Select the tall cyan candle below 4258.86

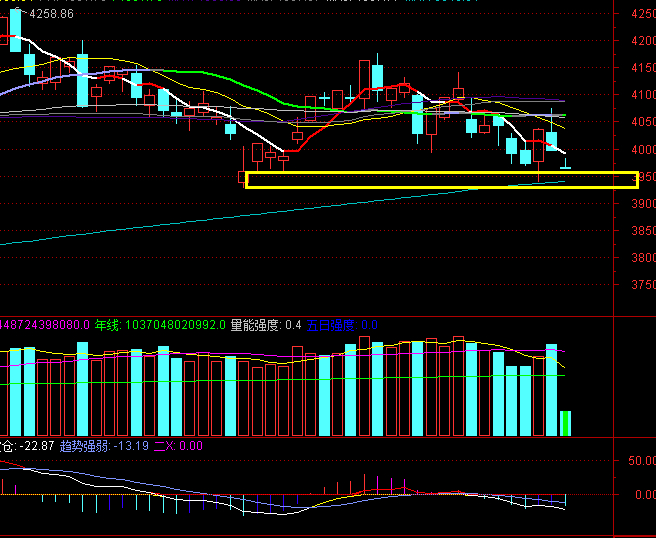(15, 30)
